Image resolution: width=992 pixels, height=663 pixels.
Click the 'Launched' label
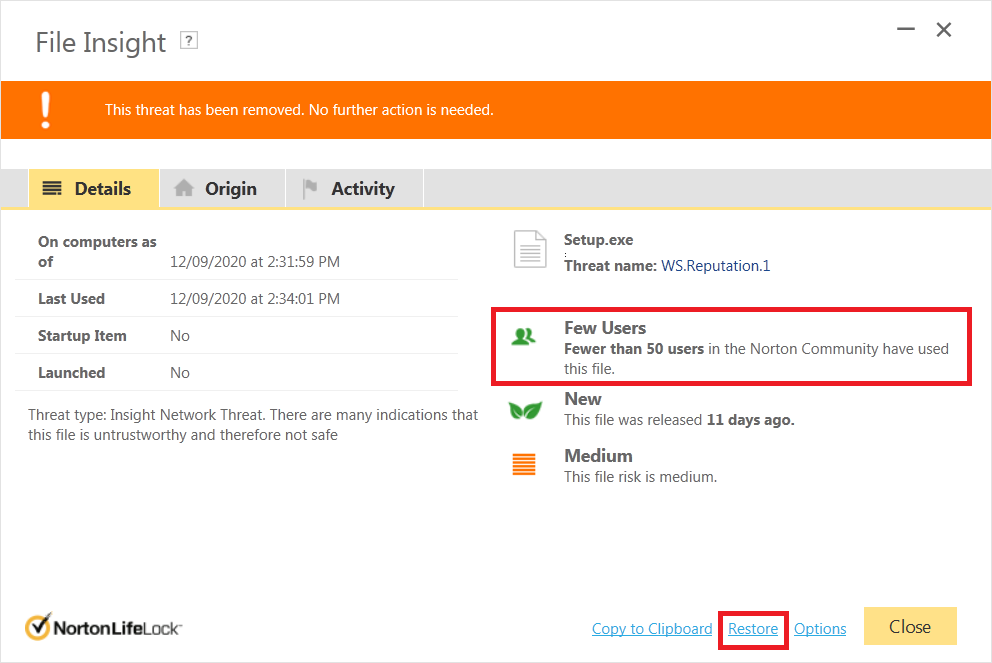71,373
